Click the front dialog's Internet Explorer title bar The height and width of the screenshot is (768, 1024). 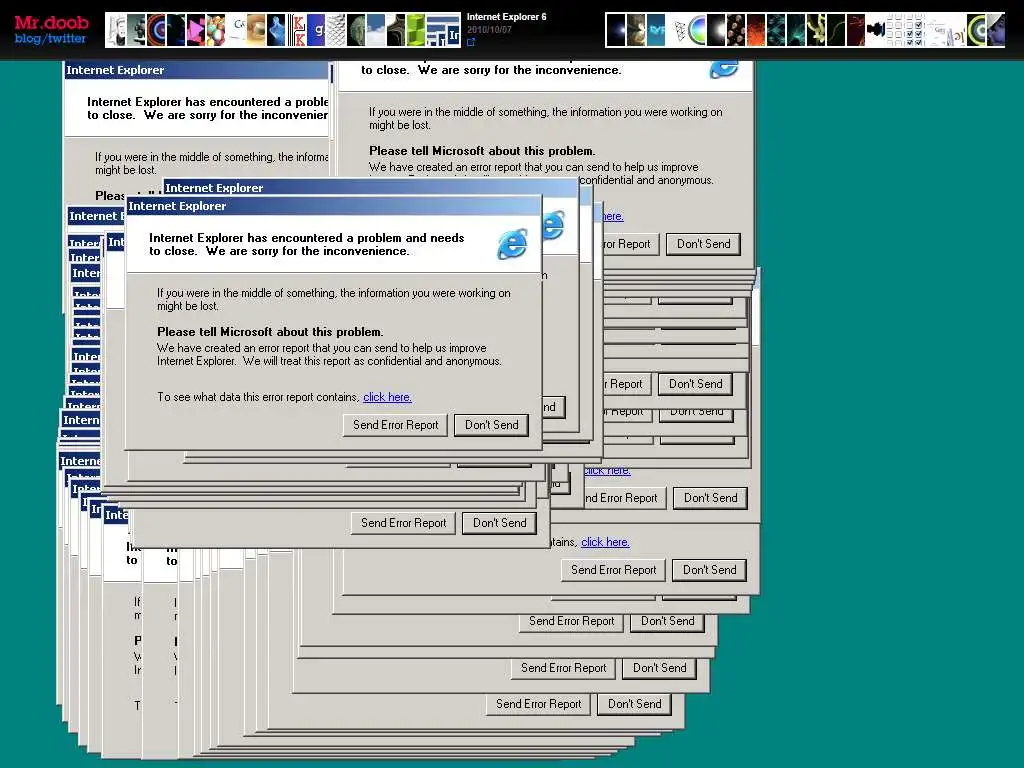tap(333, 206)
